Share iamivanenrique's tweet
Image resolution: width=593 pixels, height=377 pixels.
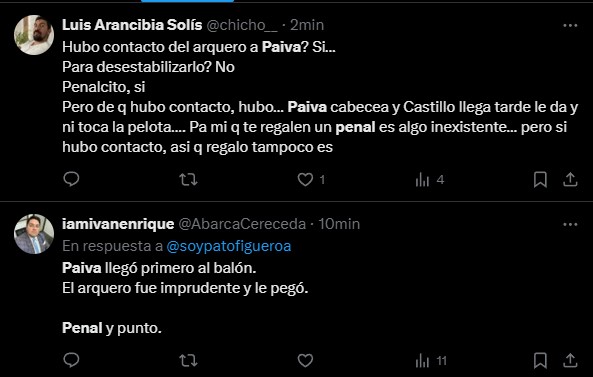(570, 361)
